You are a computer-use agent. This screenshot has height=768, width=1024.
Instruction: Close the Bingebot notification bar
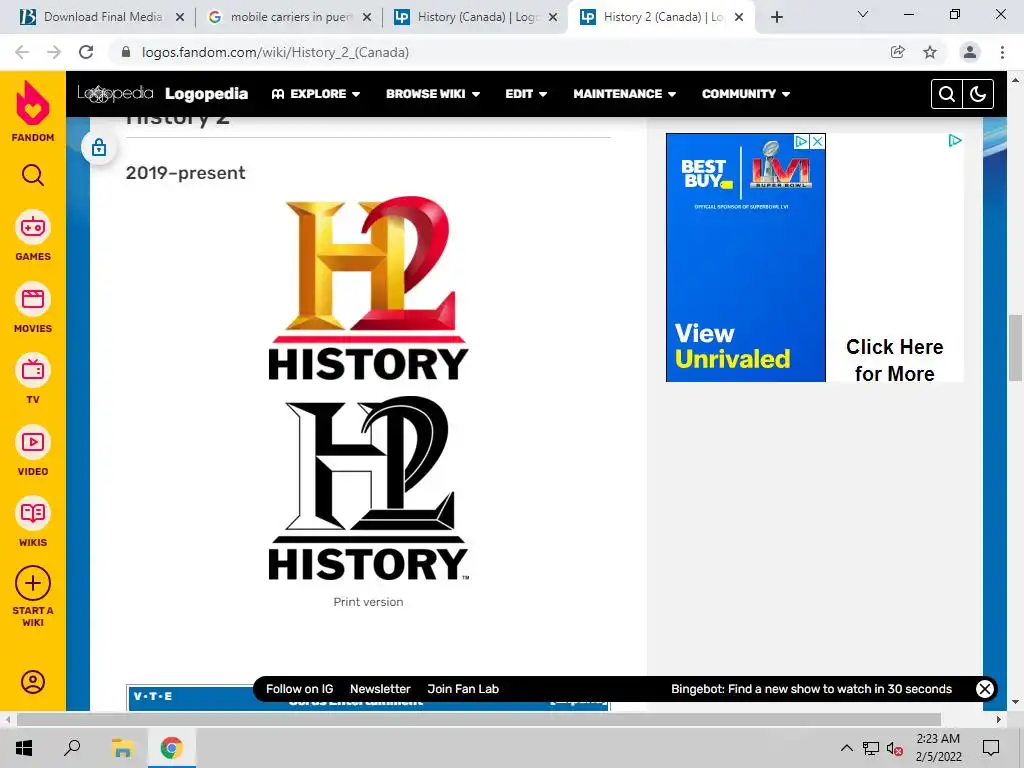click(985, 689)
